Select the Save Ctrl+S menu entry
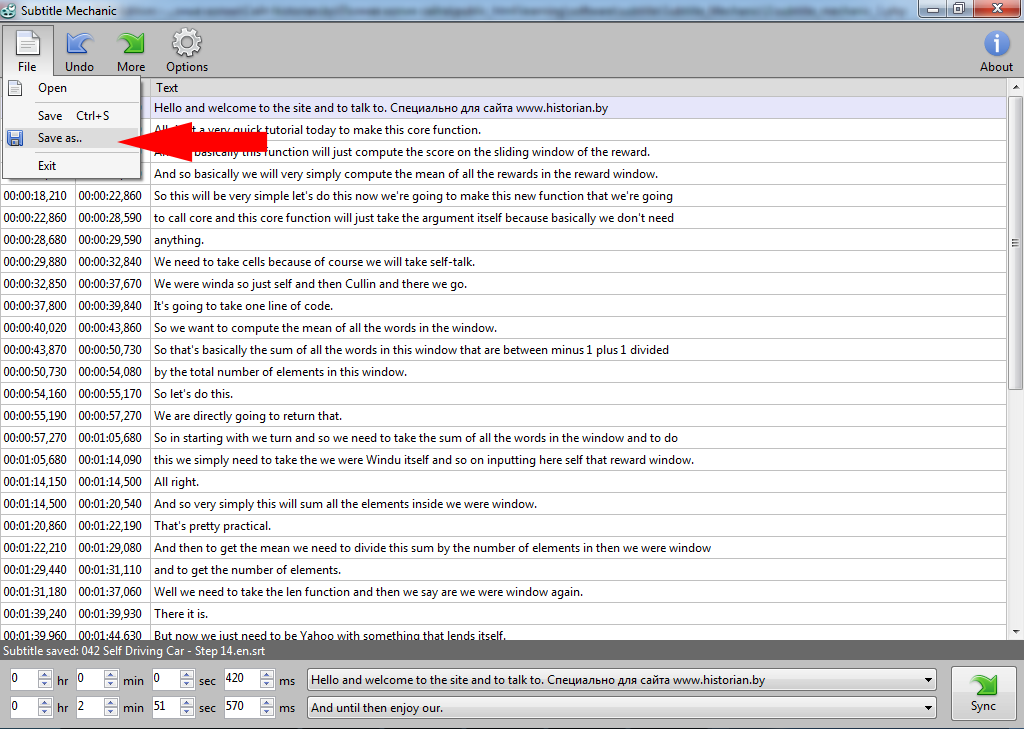This screenshot has height=729, width=1024. (73, 116)
